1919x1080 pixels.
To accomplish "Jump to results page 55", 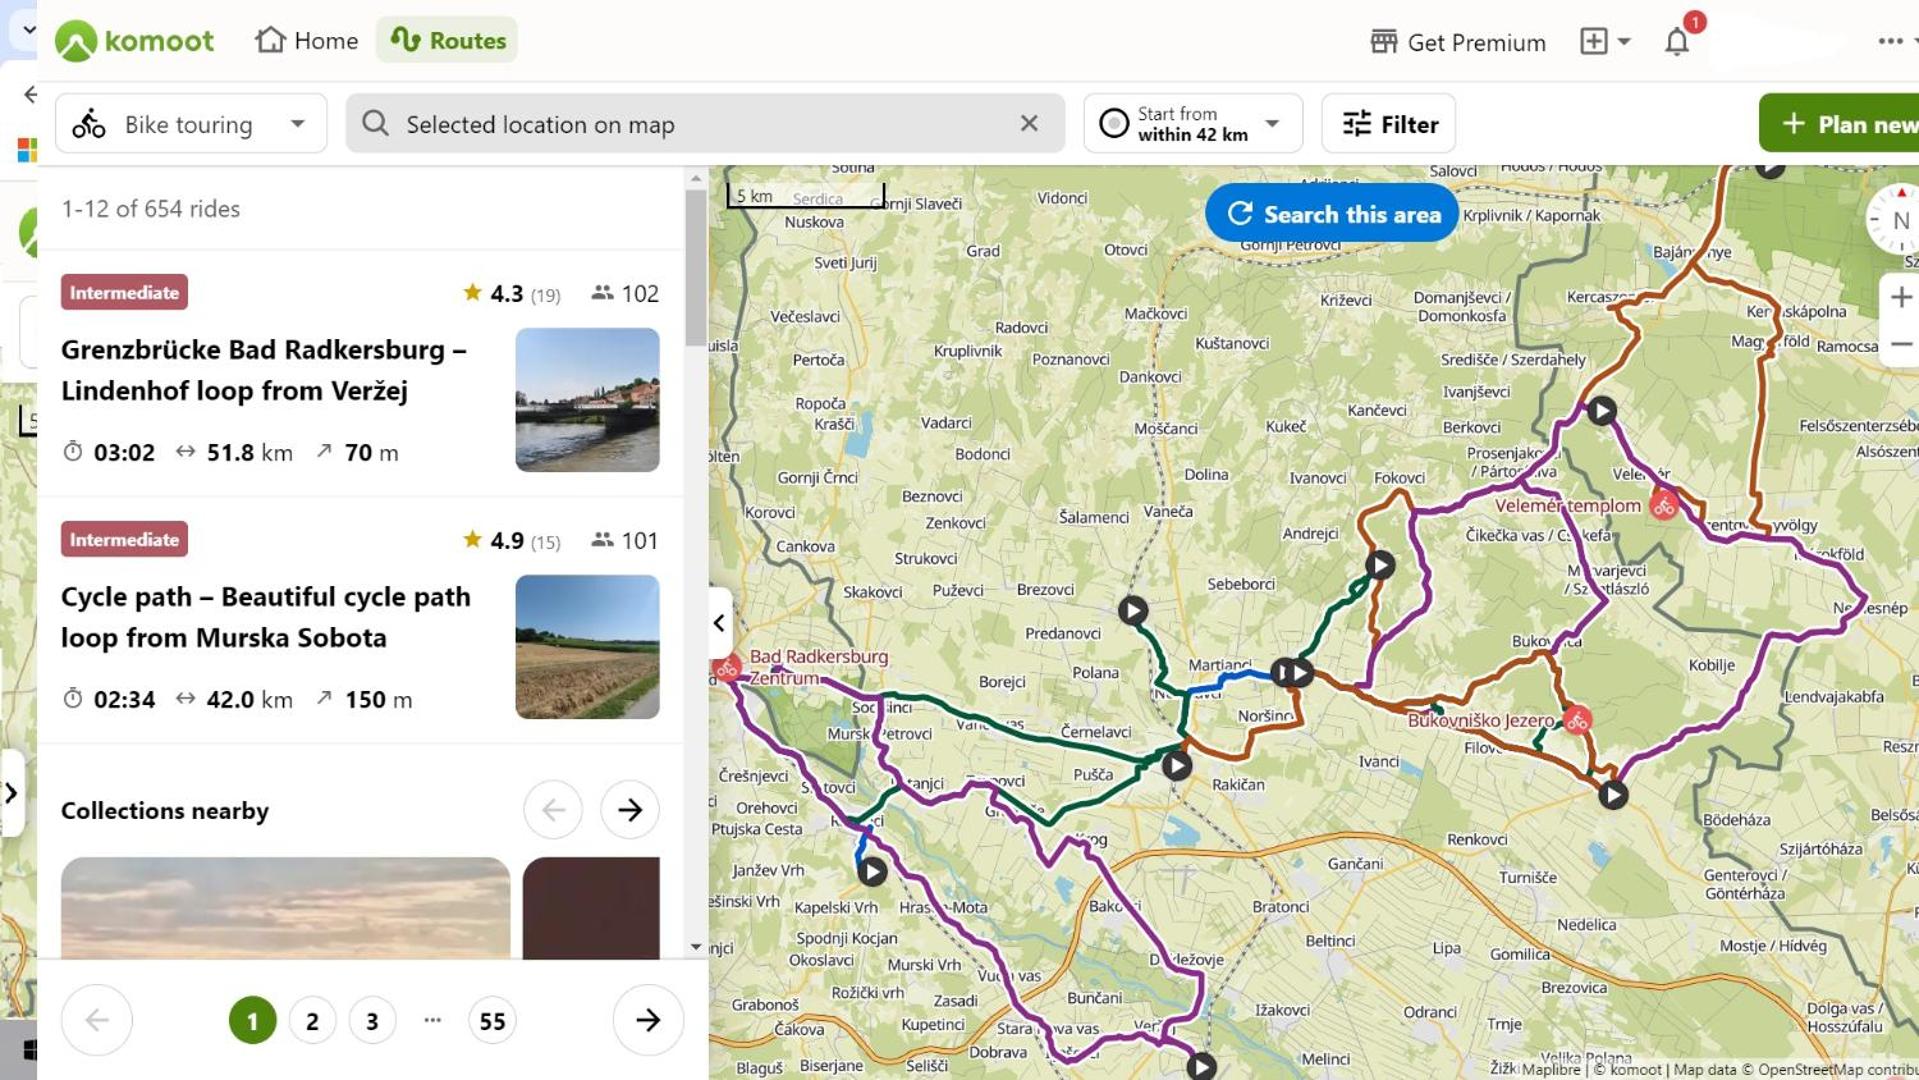I will 492,1021.
